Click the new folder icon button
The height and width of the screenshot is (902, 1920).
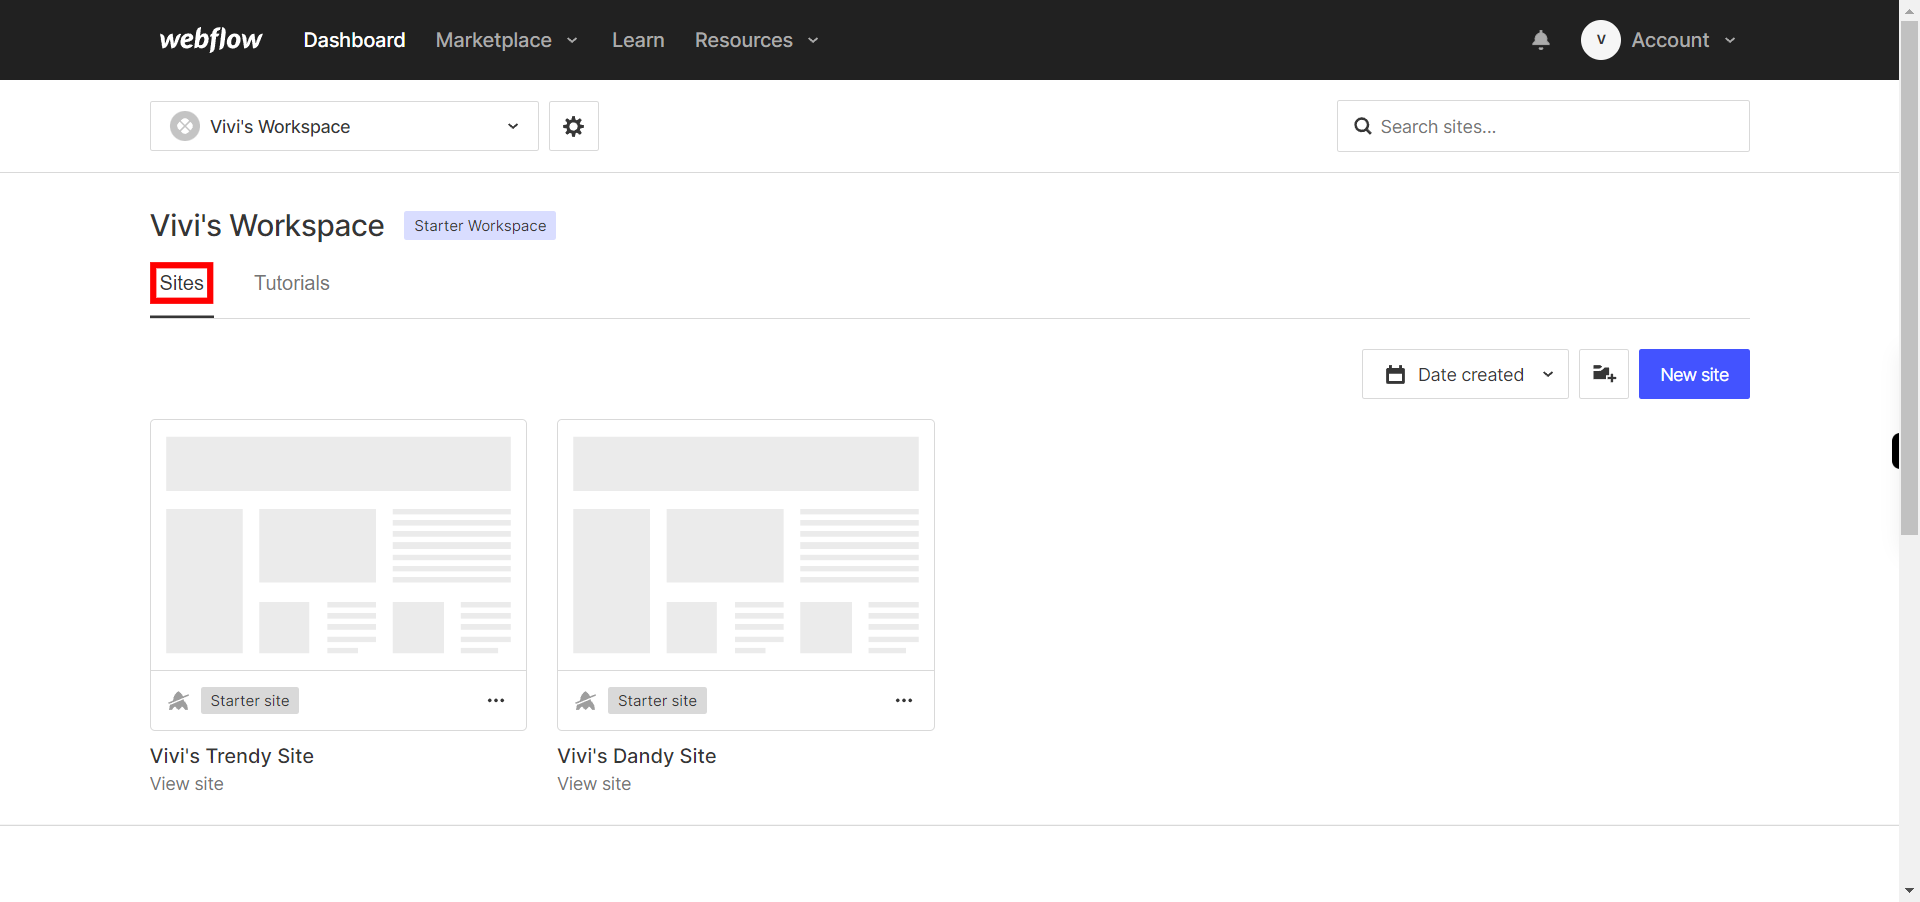pyautogui.click(x=1604, y=374)
